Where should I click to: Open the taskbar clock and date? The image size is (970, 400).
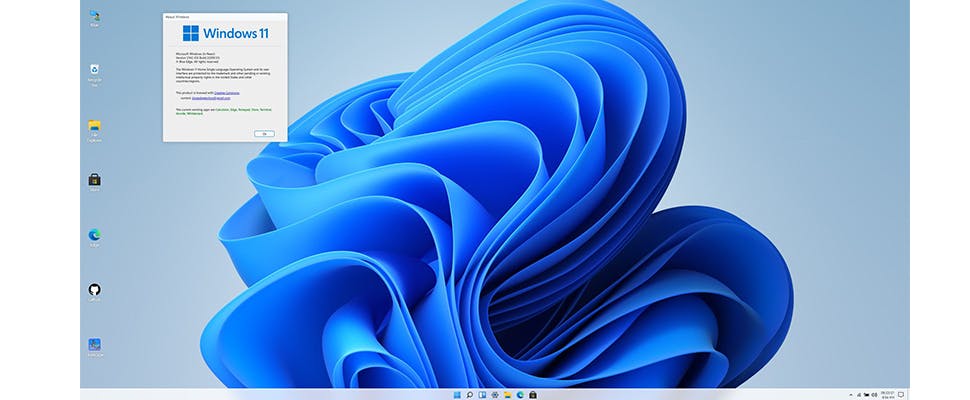click(x=888, y=394)
